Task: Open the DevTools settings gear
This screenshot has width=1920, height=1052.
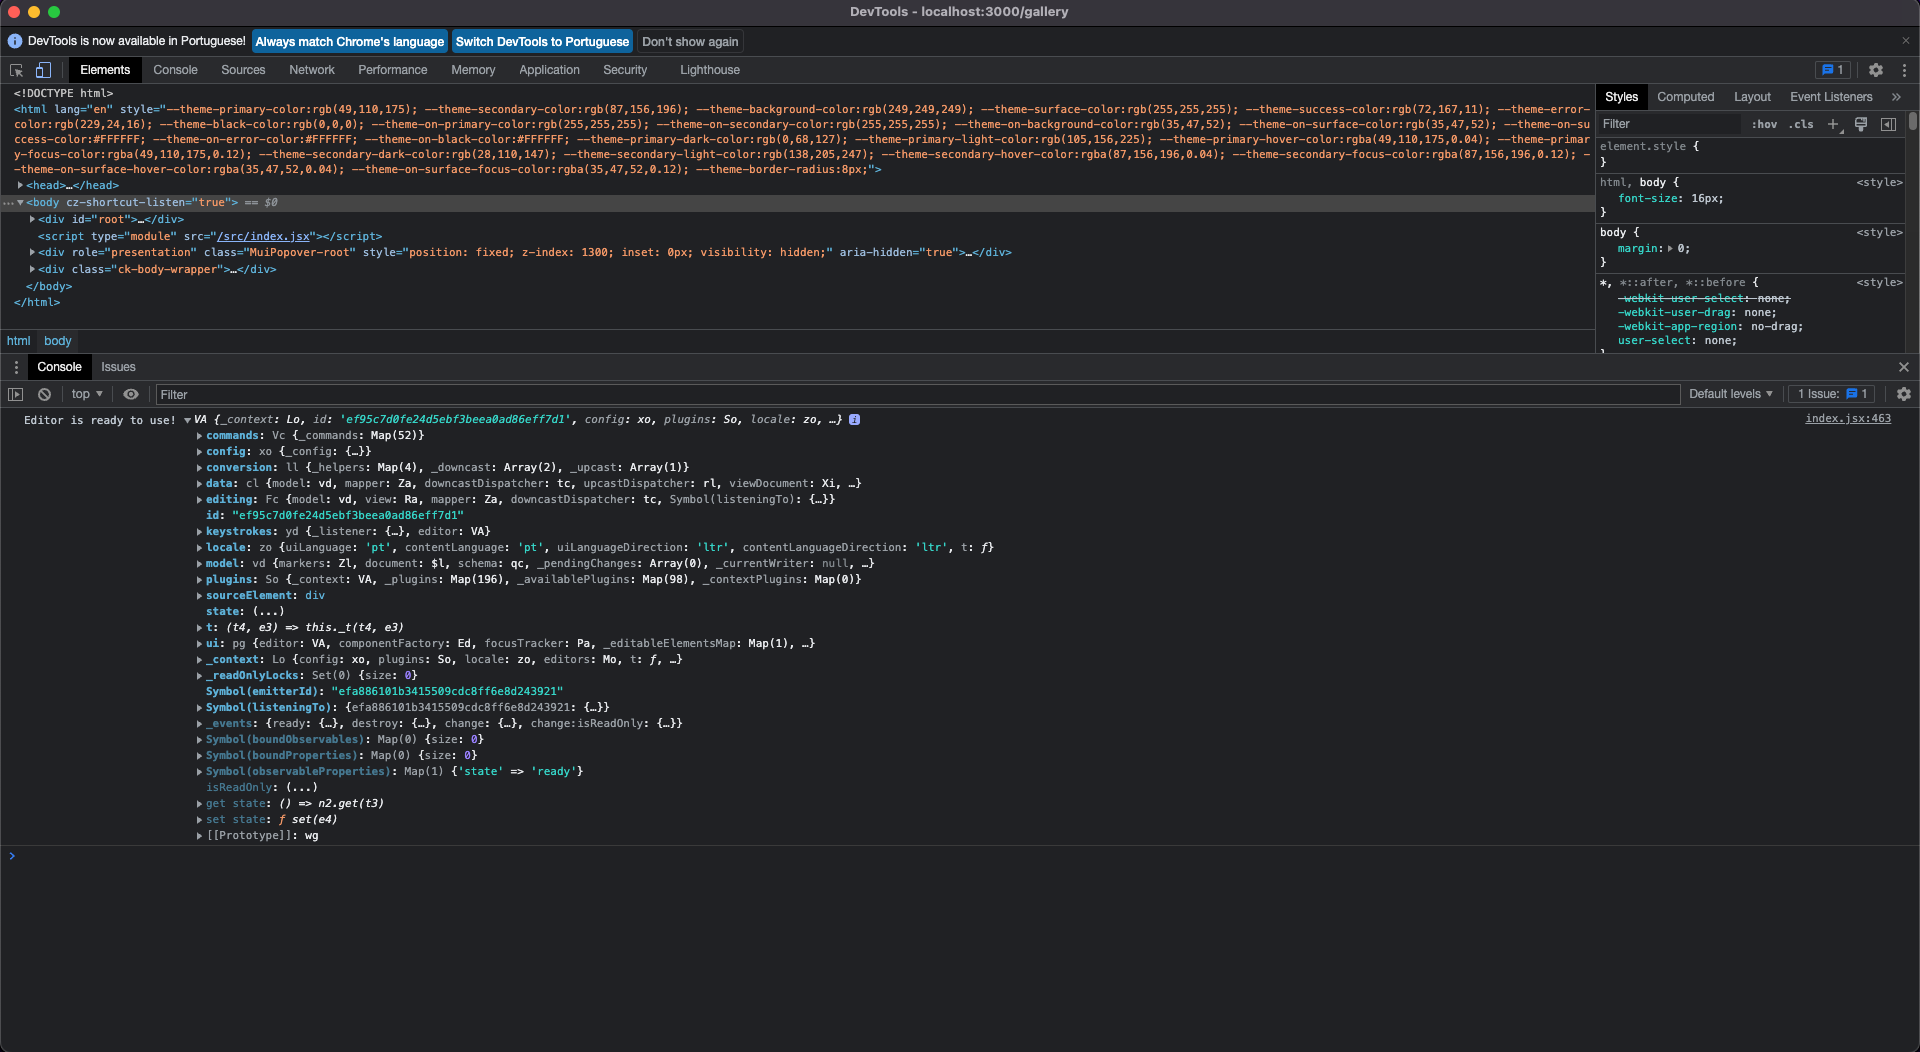Action: pyautogui.click(x=1876, y=70)
